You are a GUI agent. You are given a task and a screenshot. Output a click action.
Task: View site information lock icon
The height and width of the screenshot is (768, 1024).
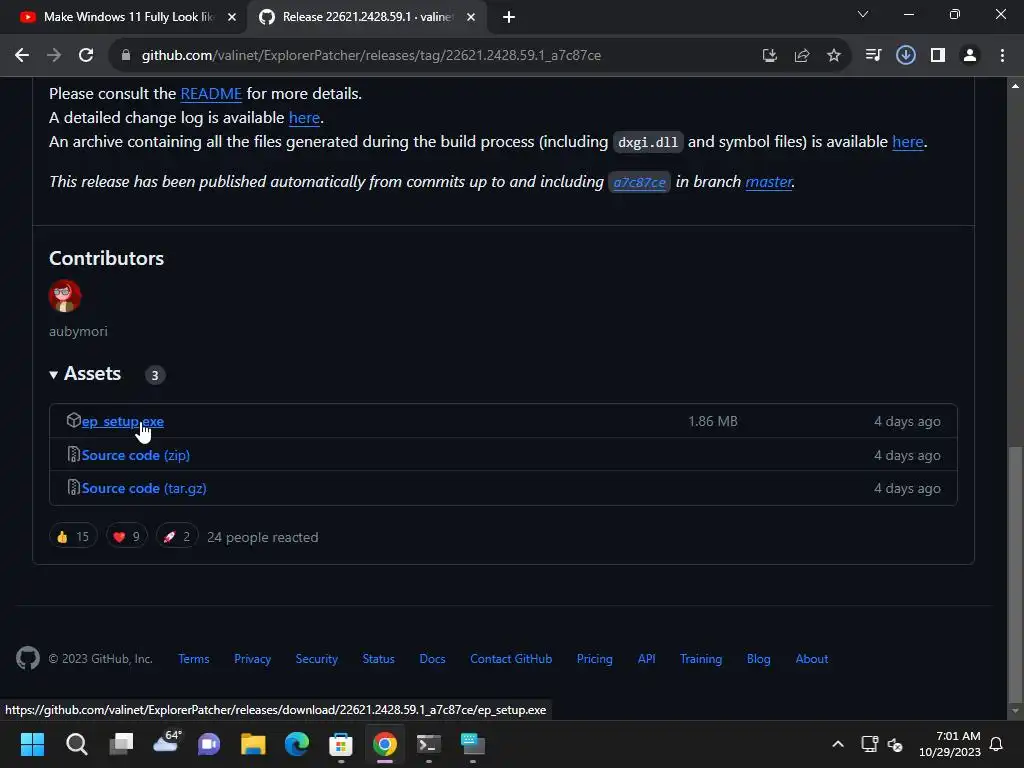tap(126, 56)
